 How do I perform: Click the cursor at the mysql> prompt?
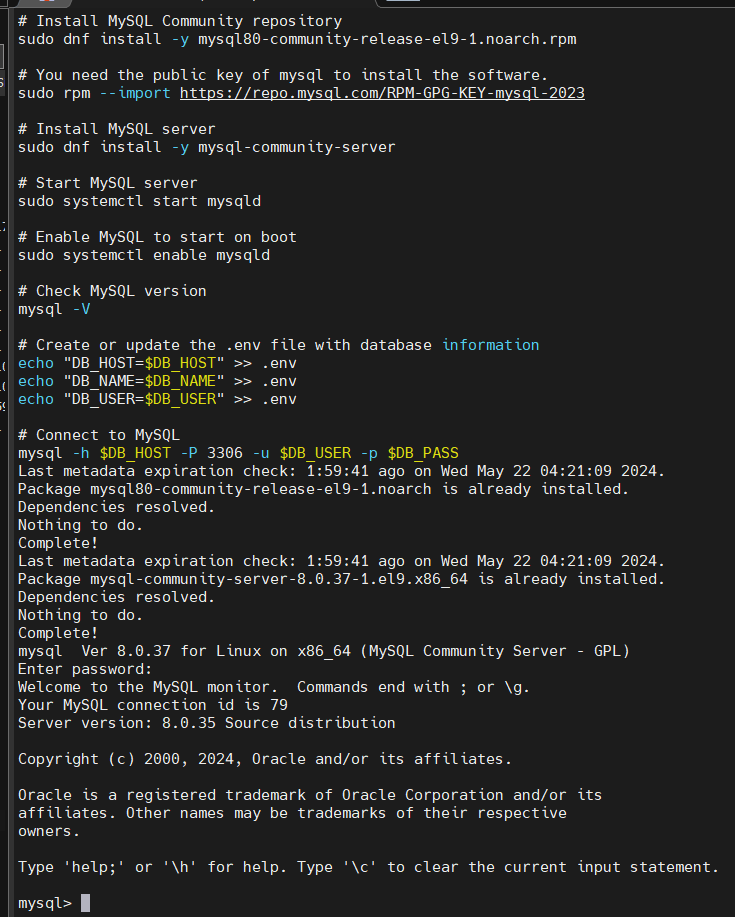[x=85, y=903]
